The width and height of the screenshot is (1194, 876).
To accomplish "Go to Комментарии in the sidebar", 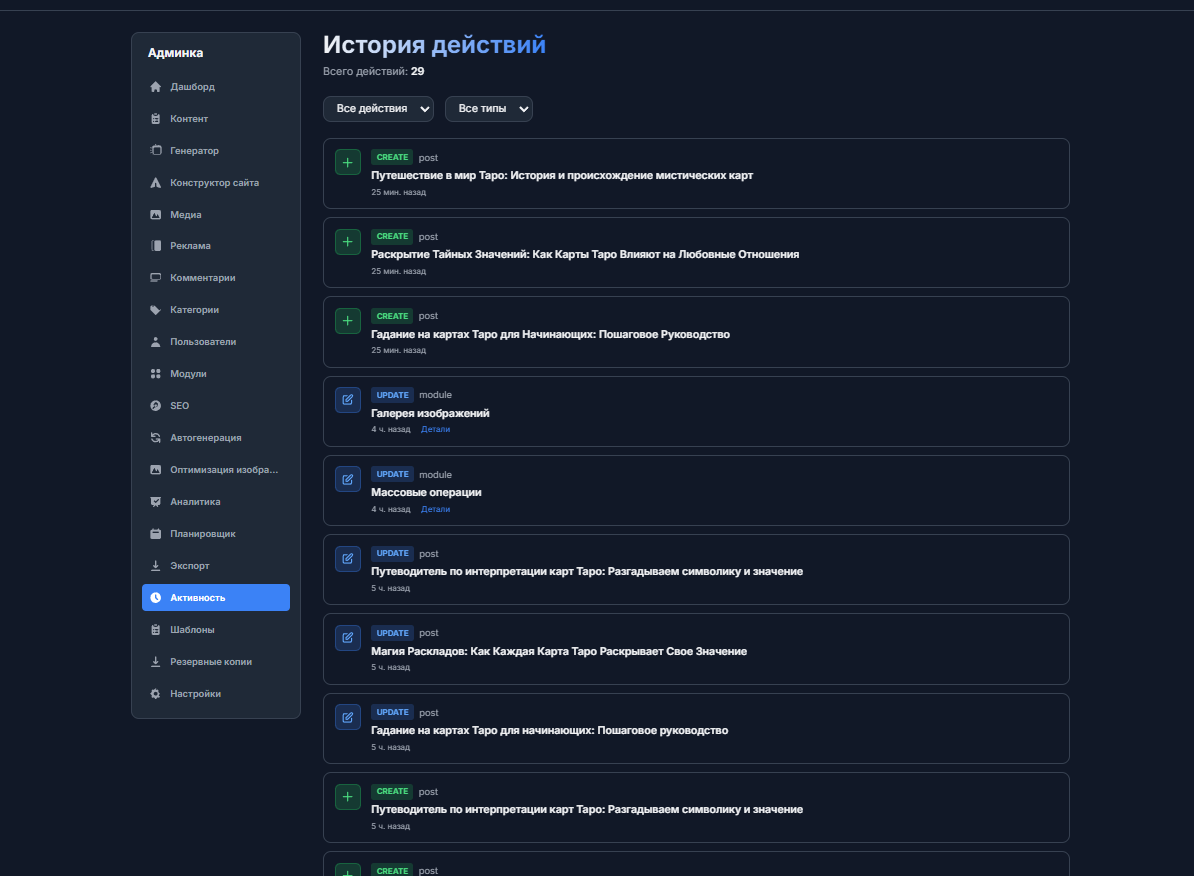I will [202, 278].
